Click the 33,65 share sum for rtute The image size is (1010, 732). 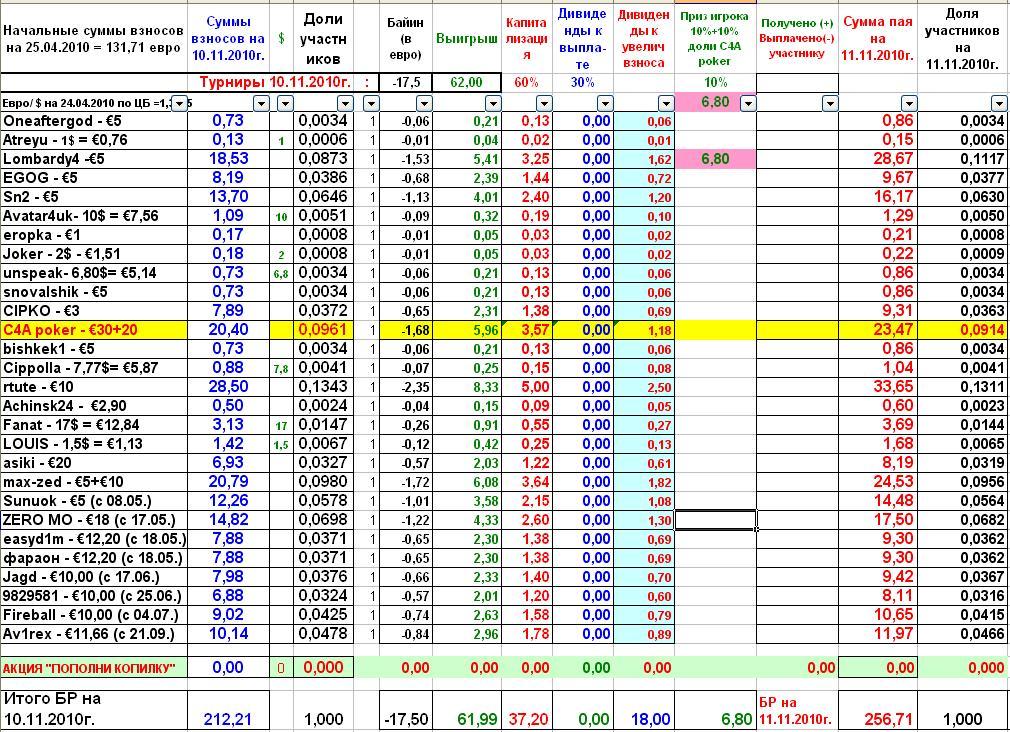click(878, 387)
